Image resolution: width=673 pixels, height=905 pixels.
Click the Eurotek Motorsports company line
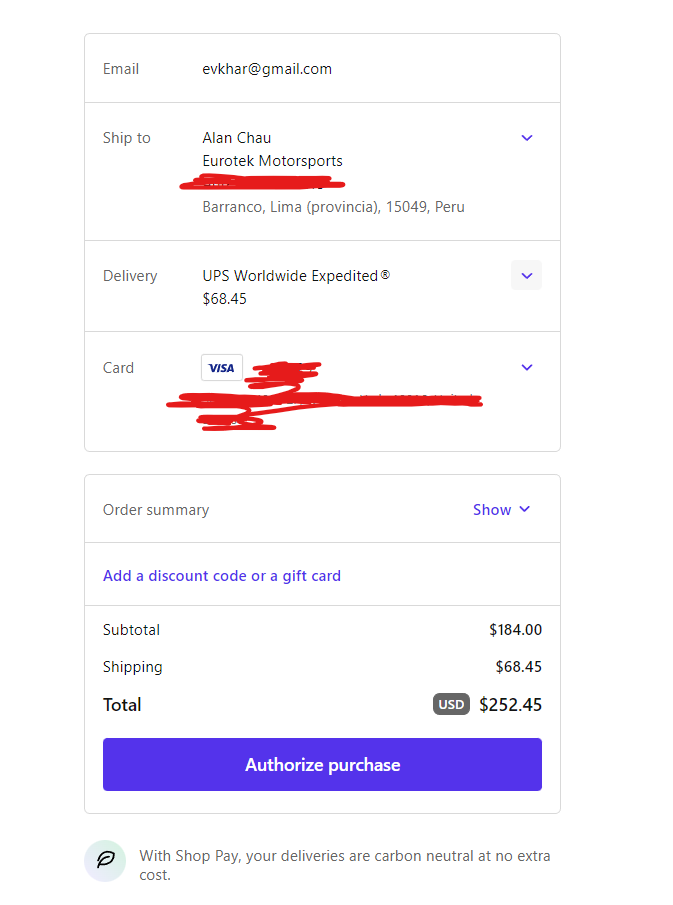click(272, 160)
